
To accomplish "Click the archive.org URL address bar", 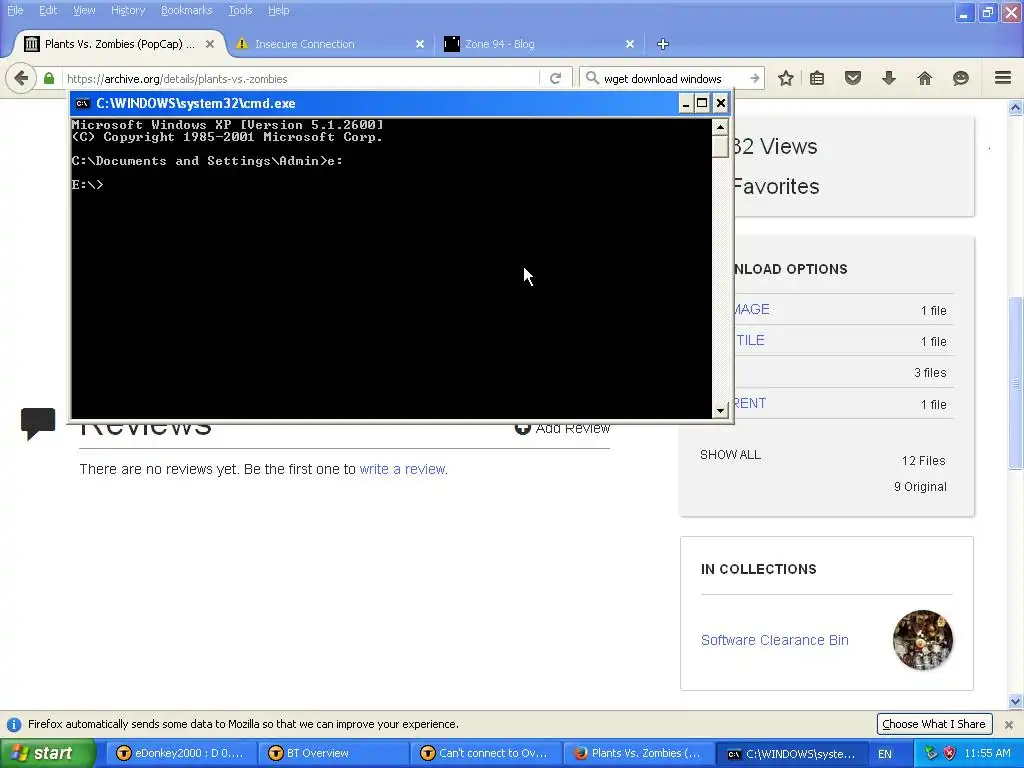I will (300, 78).
